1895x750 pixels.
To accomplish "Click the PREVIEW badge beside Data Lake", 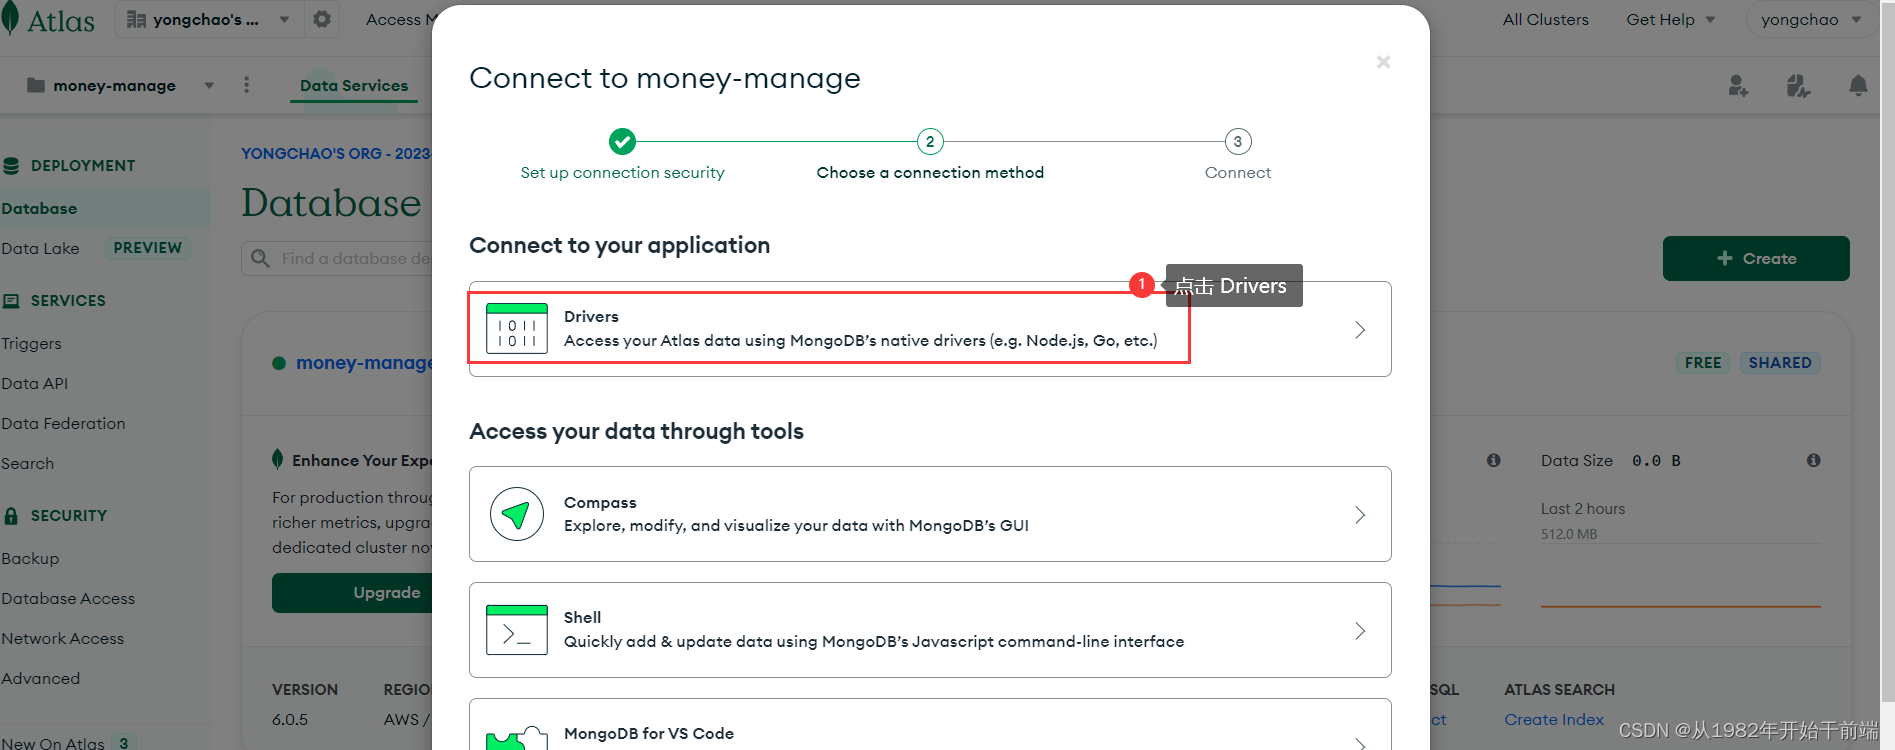I will coord(147,248).
